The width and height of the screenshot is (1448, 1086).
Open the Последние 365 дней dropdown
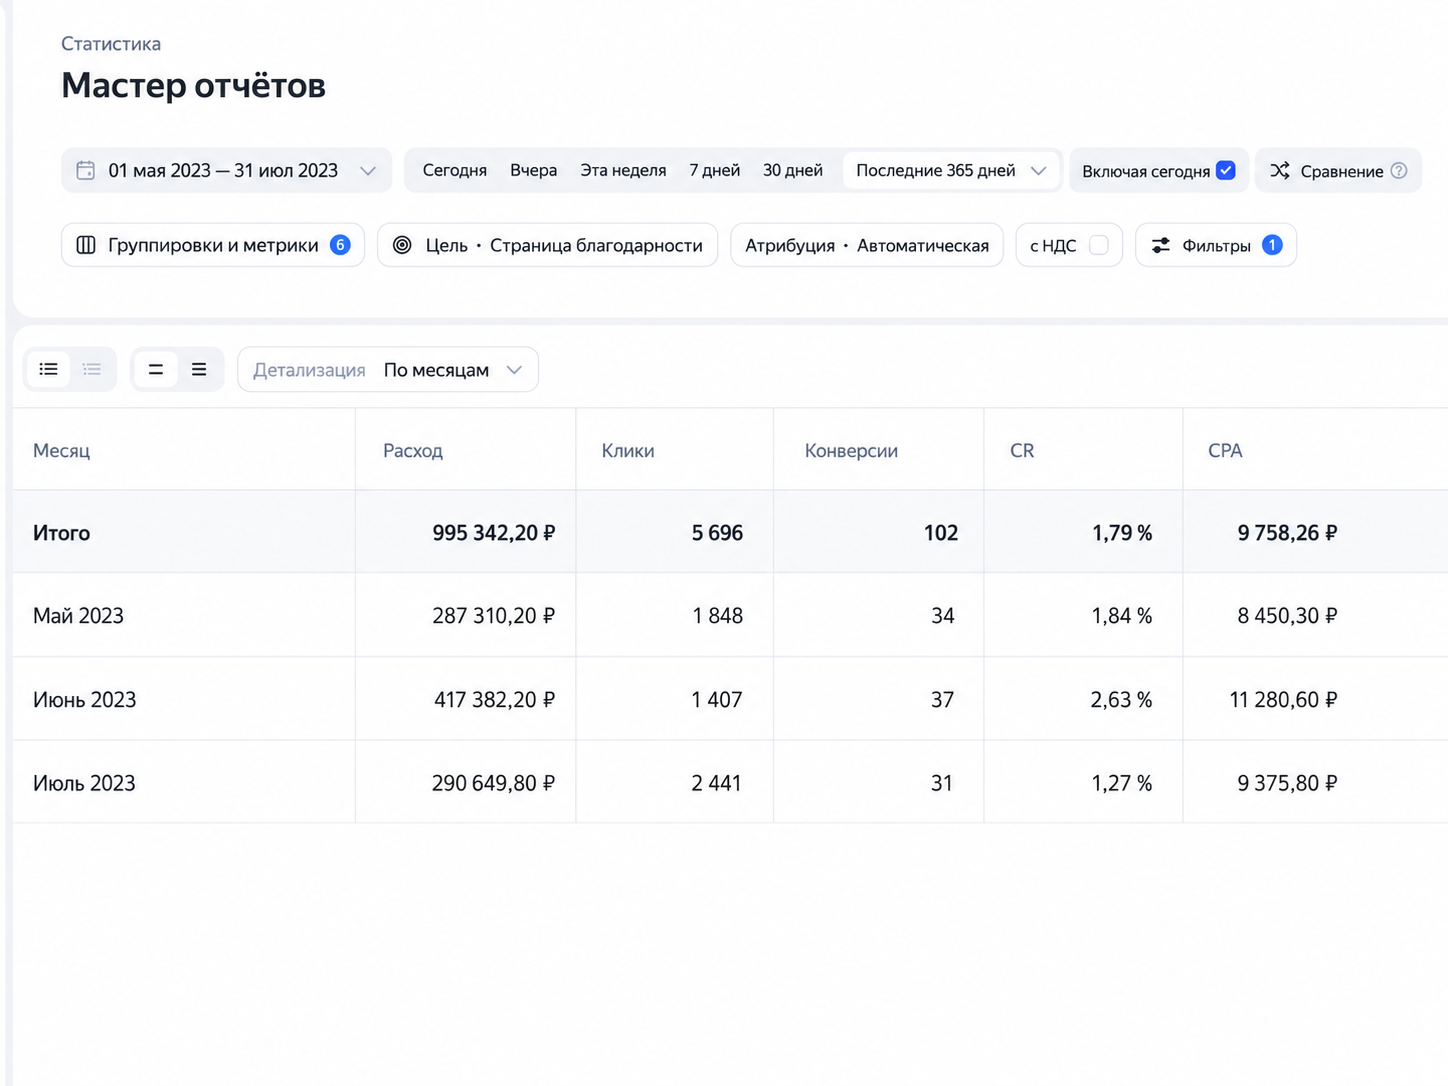tap(950, 170)
